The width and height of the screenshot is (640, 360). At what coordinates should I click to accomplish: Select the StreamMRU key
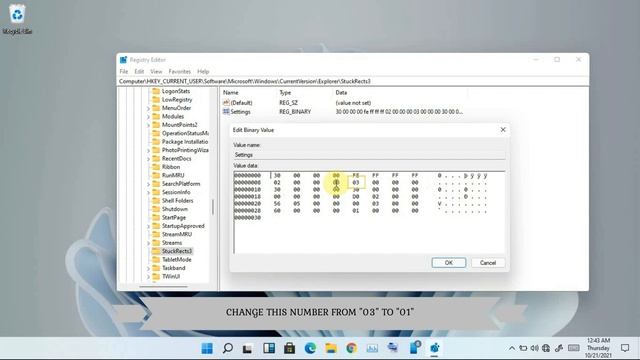177,234
